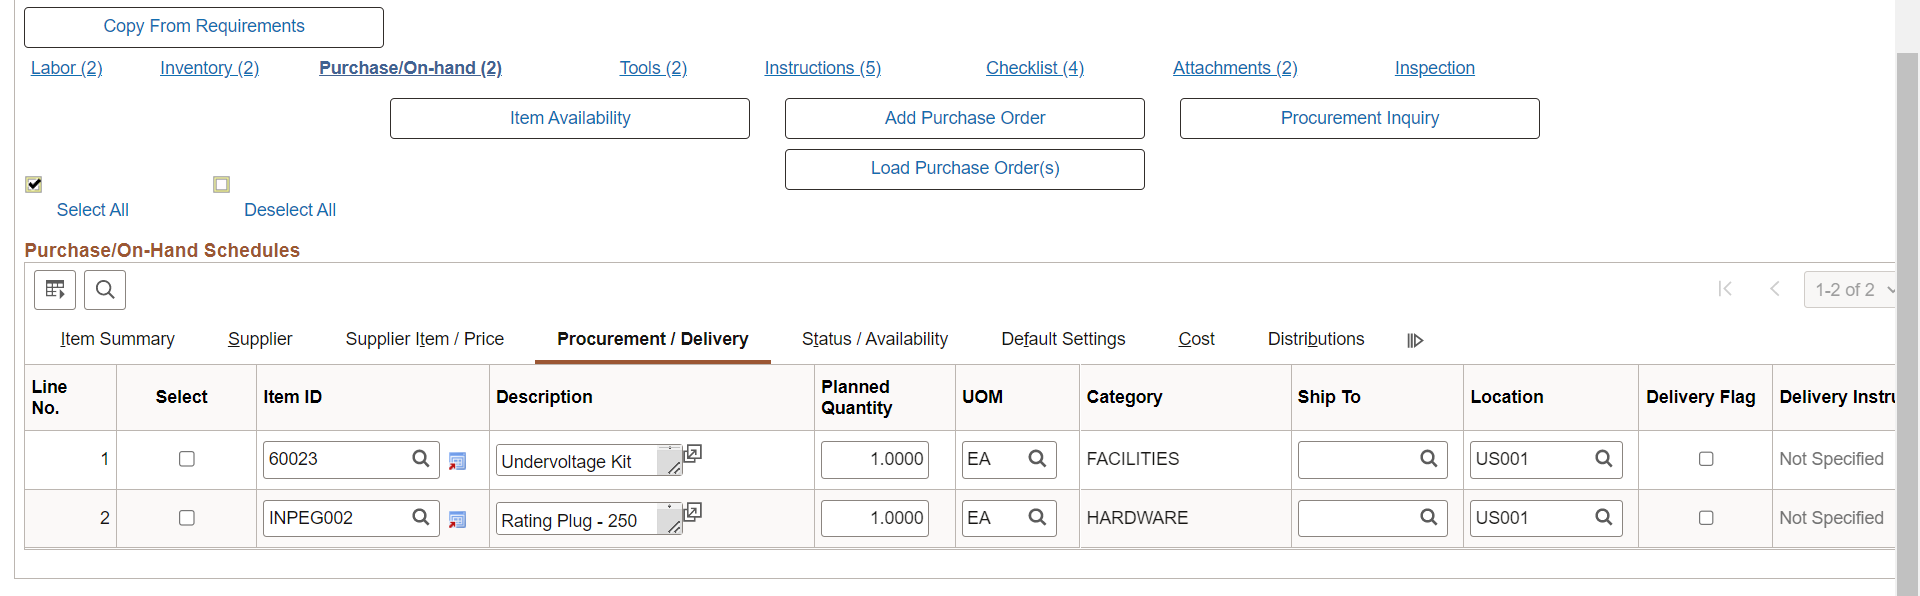1920x596 pixels.
Task: Open Supplier Item / Price tab
Action: coord(425,340)
